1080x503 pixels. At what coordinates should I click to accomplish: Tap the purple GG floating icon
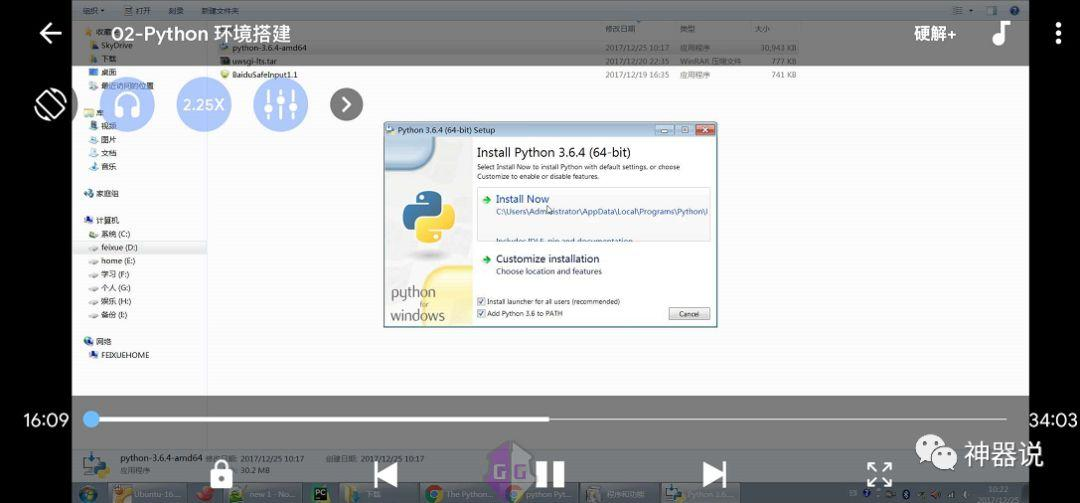click(x=510, y=469)
